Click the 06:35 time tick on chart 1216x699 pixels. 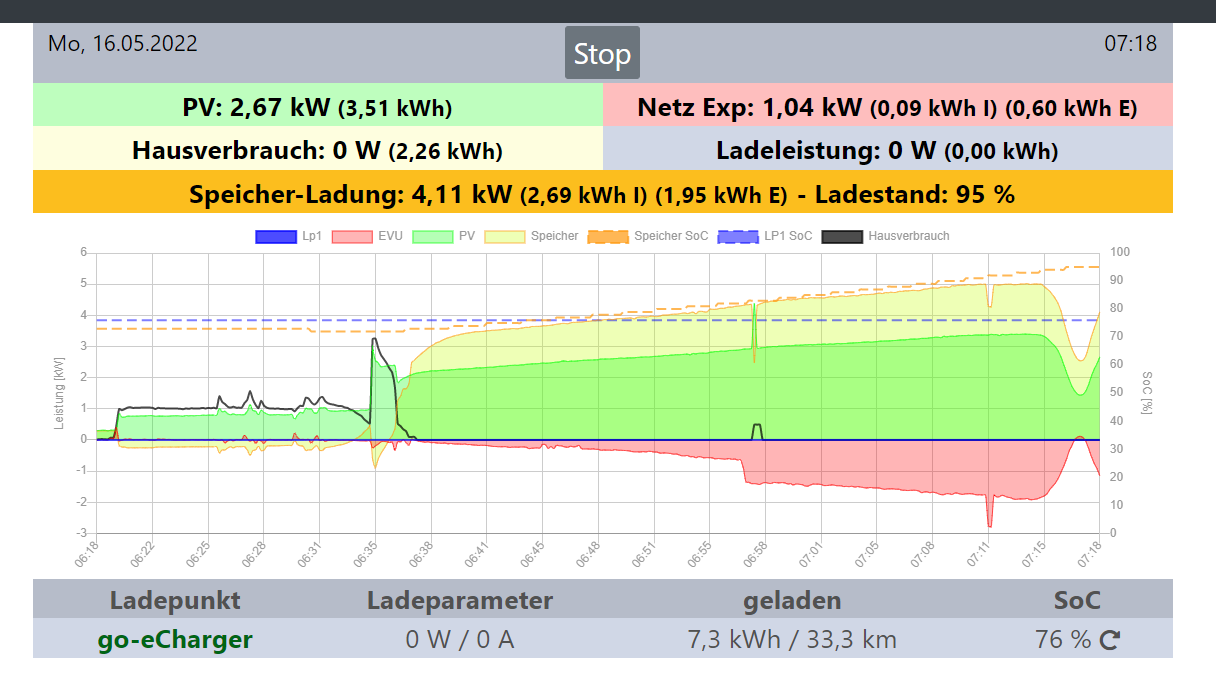pos(365,556)
